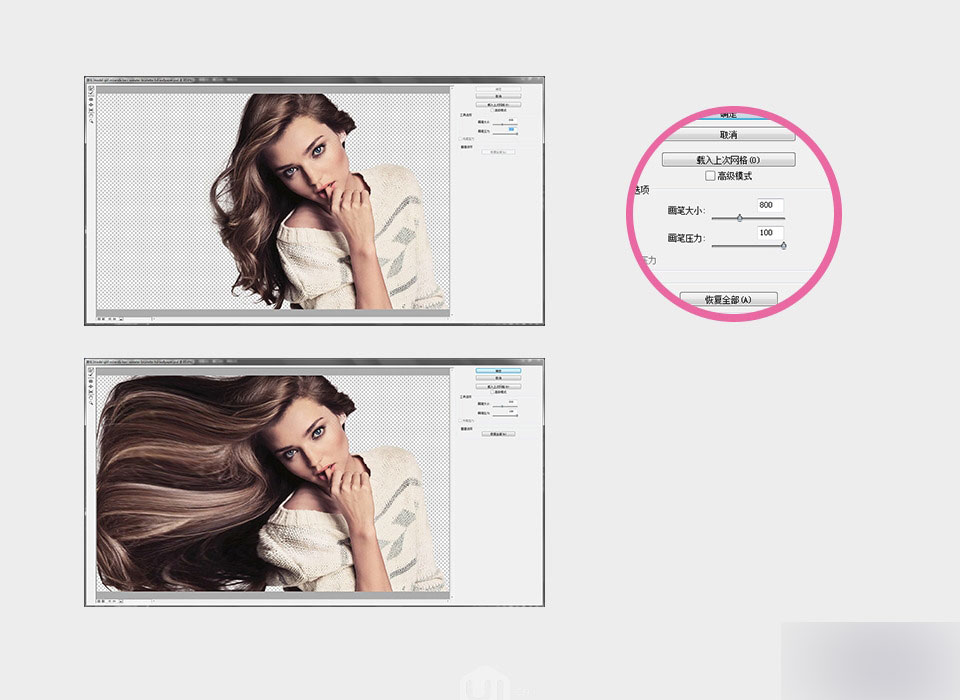Screen dimensions: 960x700
Task: Click brush size field in upper Liquify window
Action: pyautogui.click(x=512, y=120)
